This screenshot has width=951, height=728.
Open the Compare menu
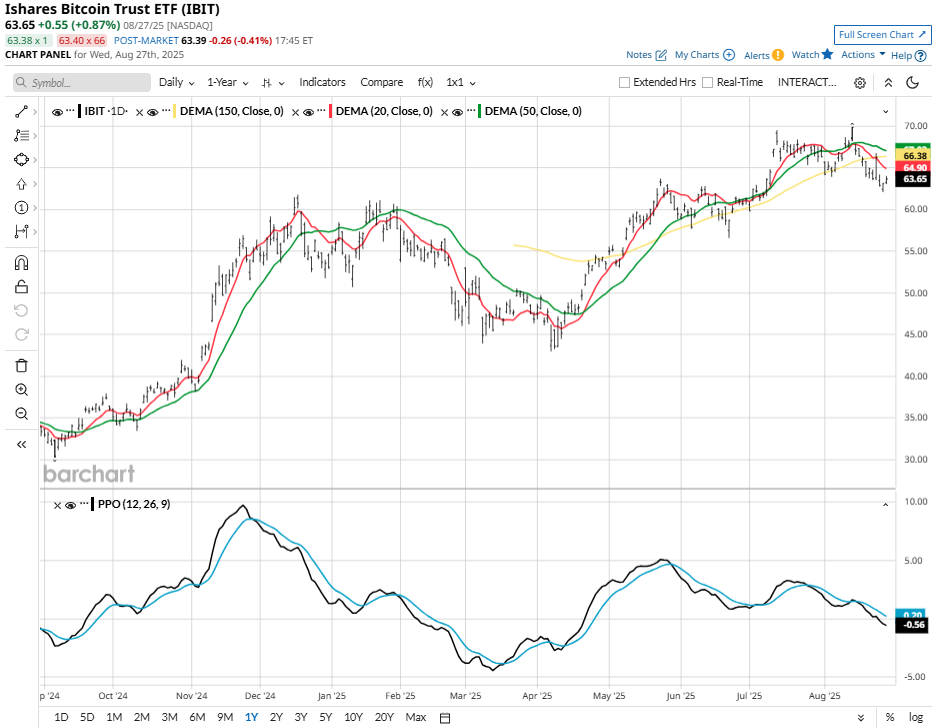coord(381,83)
